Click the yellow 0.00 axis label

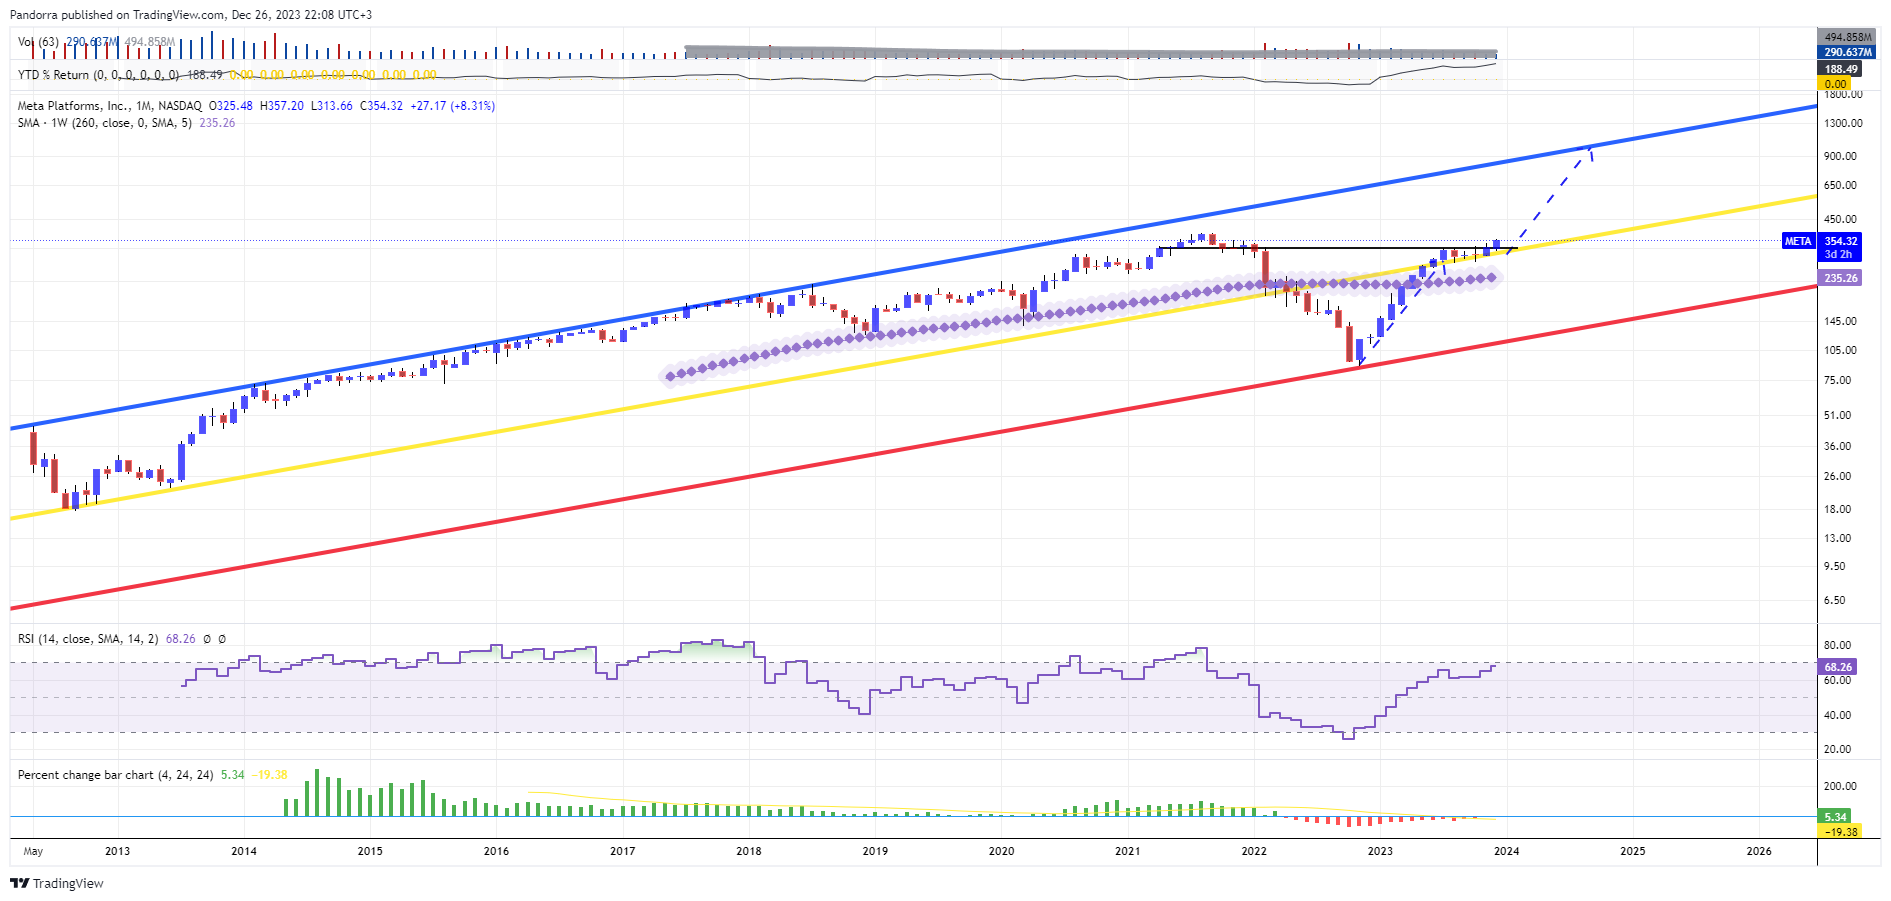1835,84
